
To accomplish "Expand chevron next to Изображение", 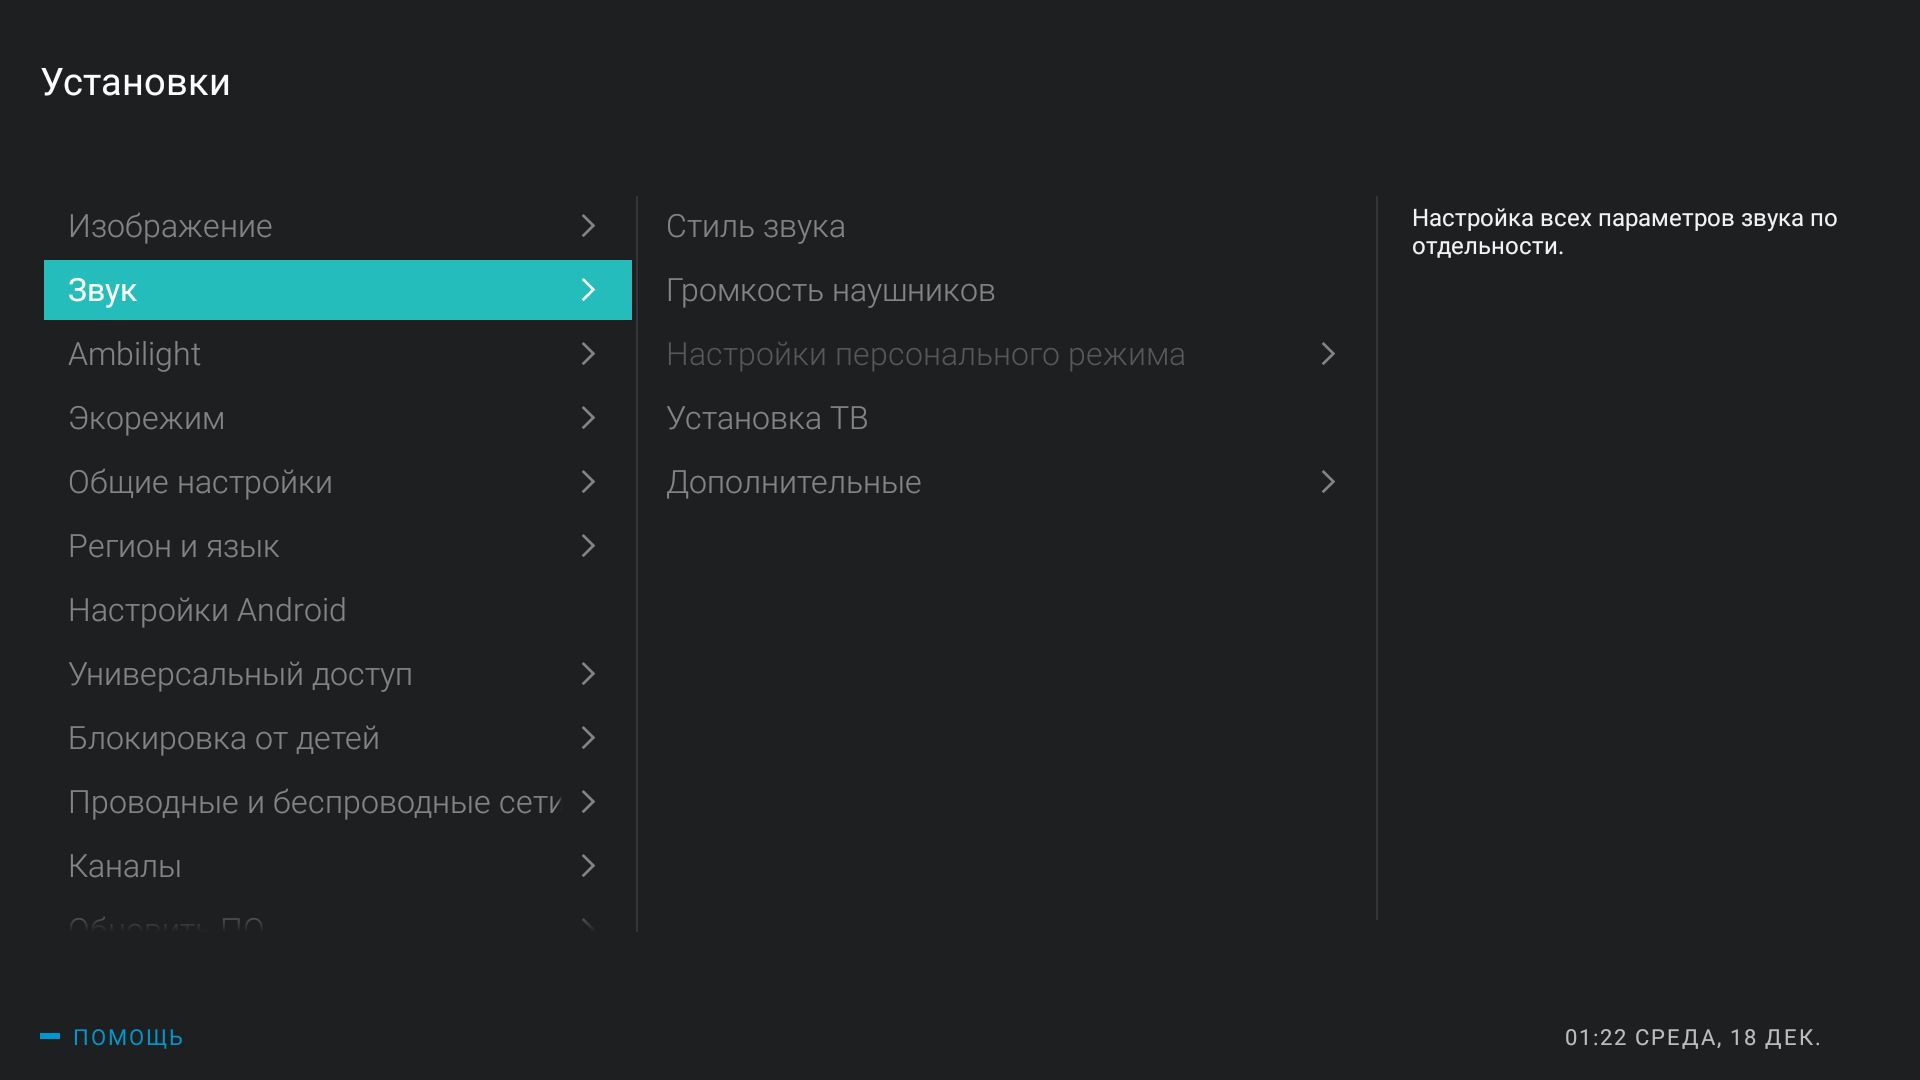I will point(588,226).
